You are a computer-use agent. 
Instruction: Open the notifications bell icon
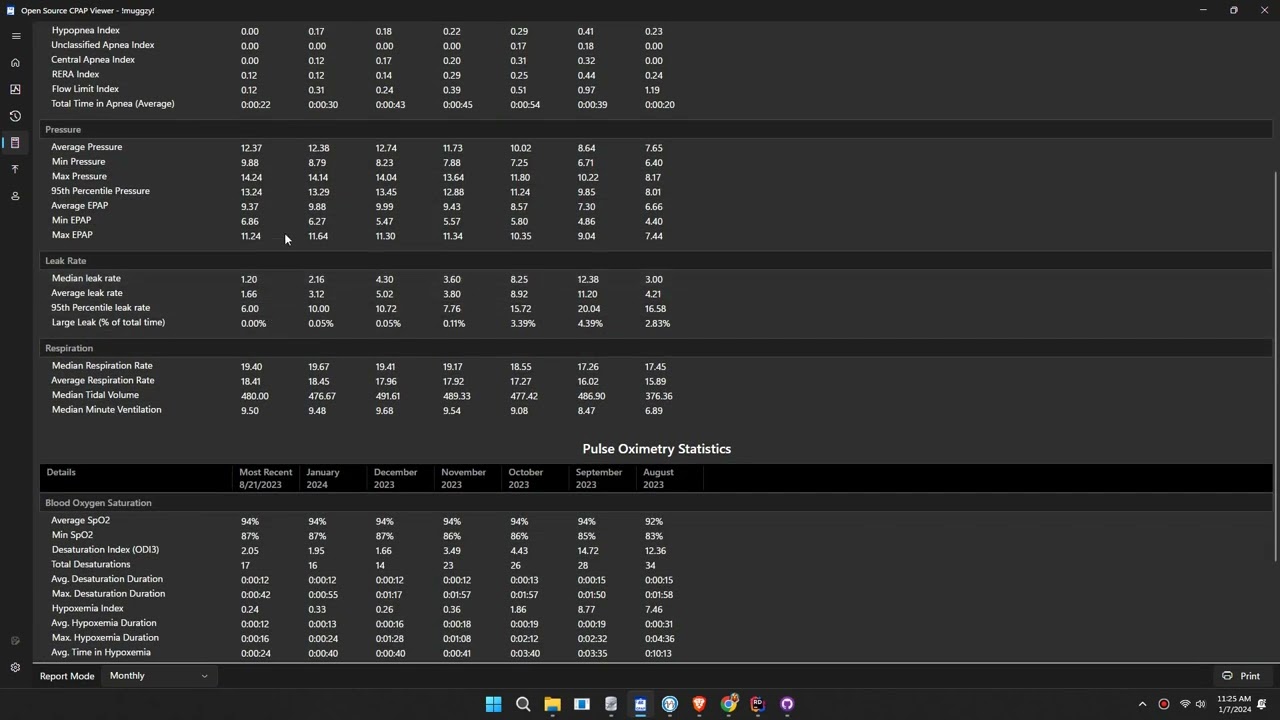point(1262,704)
